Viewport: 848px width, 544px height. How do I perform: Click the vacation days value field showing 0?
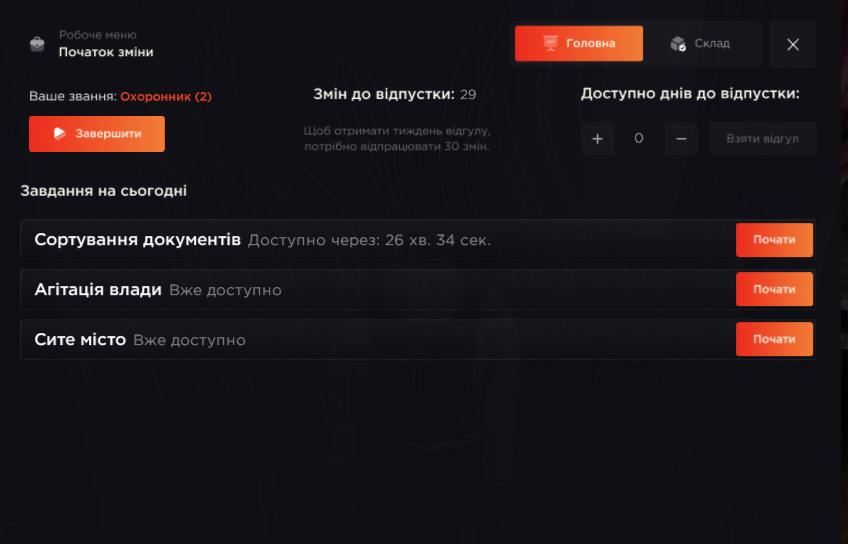(639, 139)
